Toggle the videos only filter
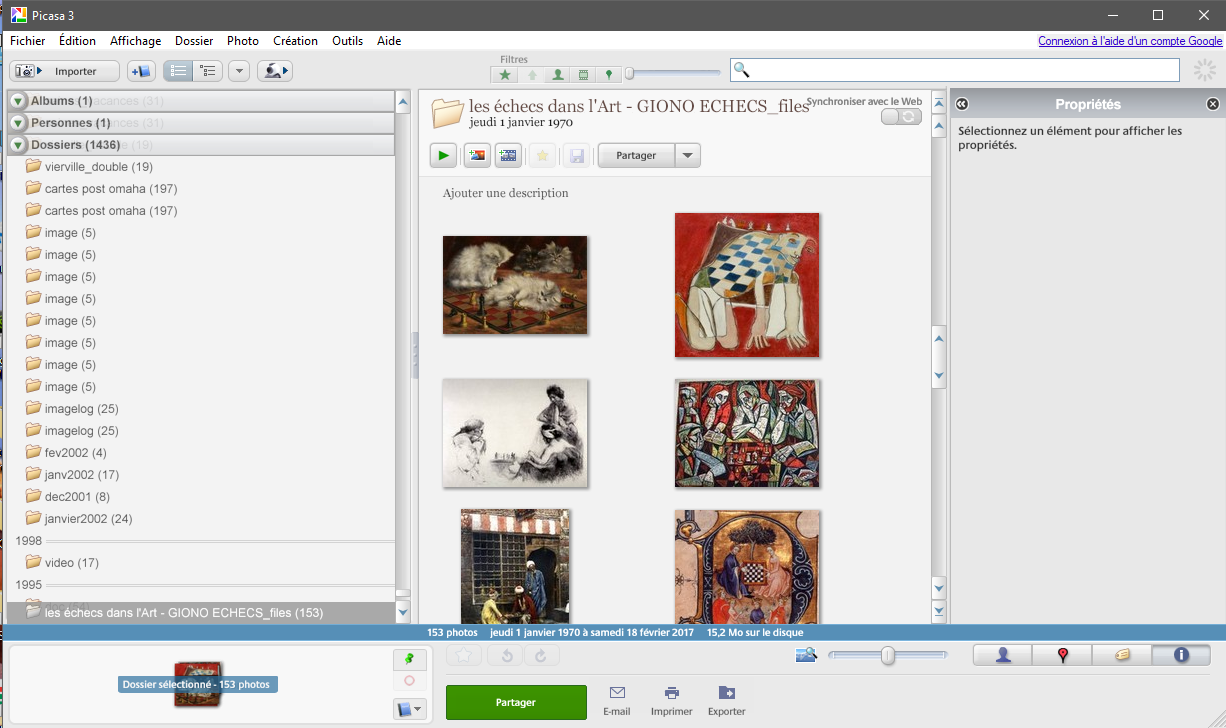Image resolution: width=1226 pixels, height=728 pixels. point(583,75)
